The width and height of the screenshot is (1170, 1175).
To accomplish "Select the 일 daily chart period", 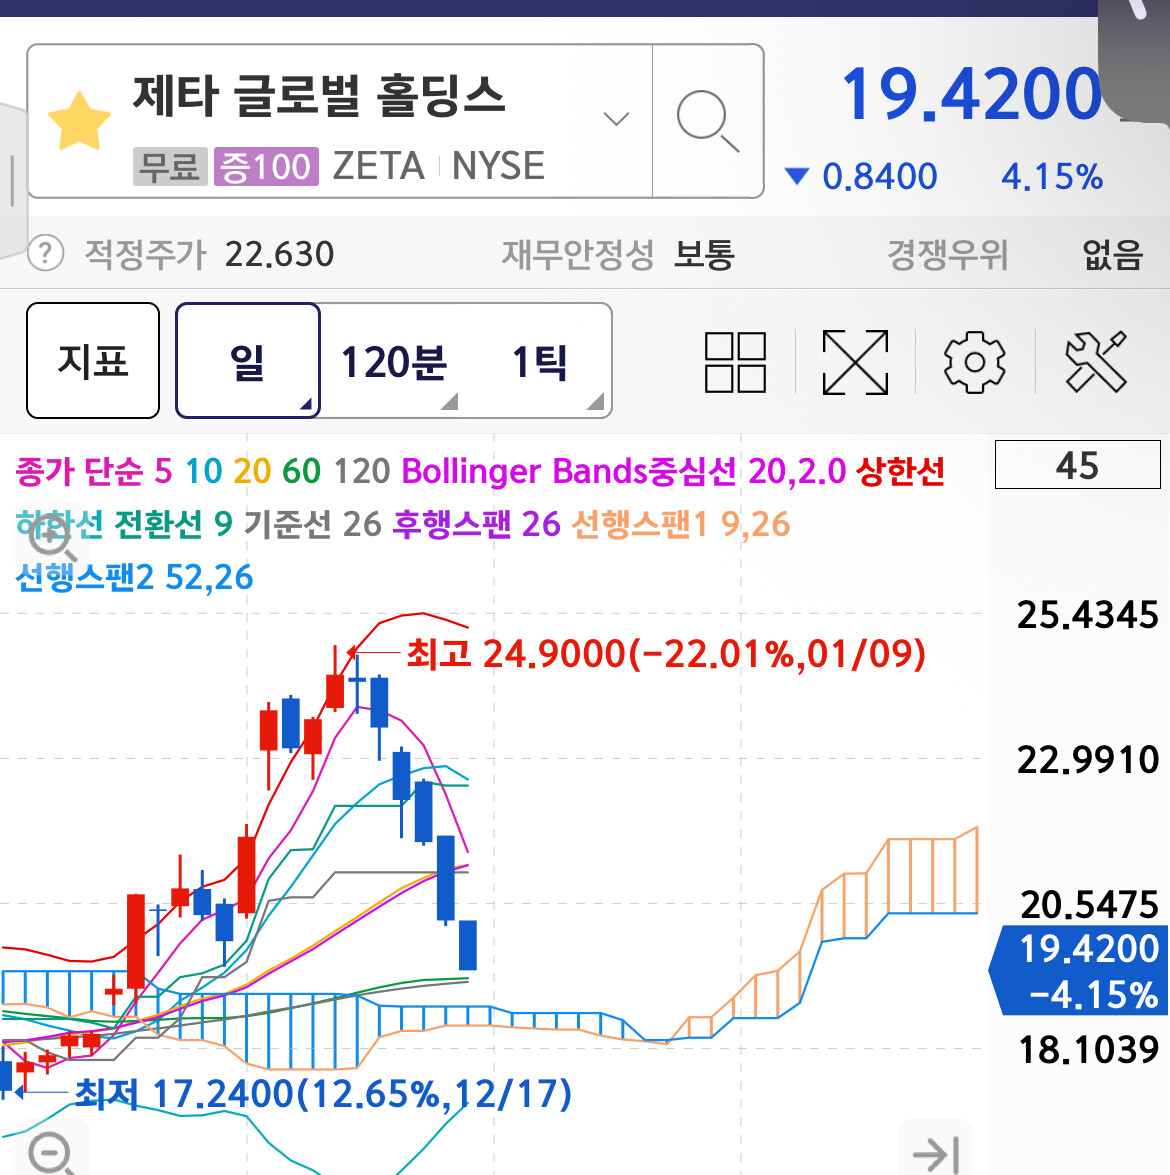I will (x=247, y=360).
